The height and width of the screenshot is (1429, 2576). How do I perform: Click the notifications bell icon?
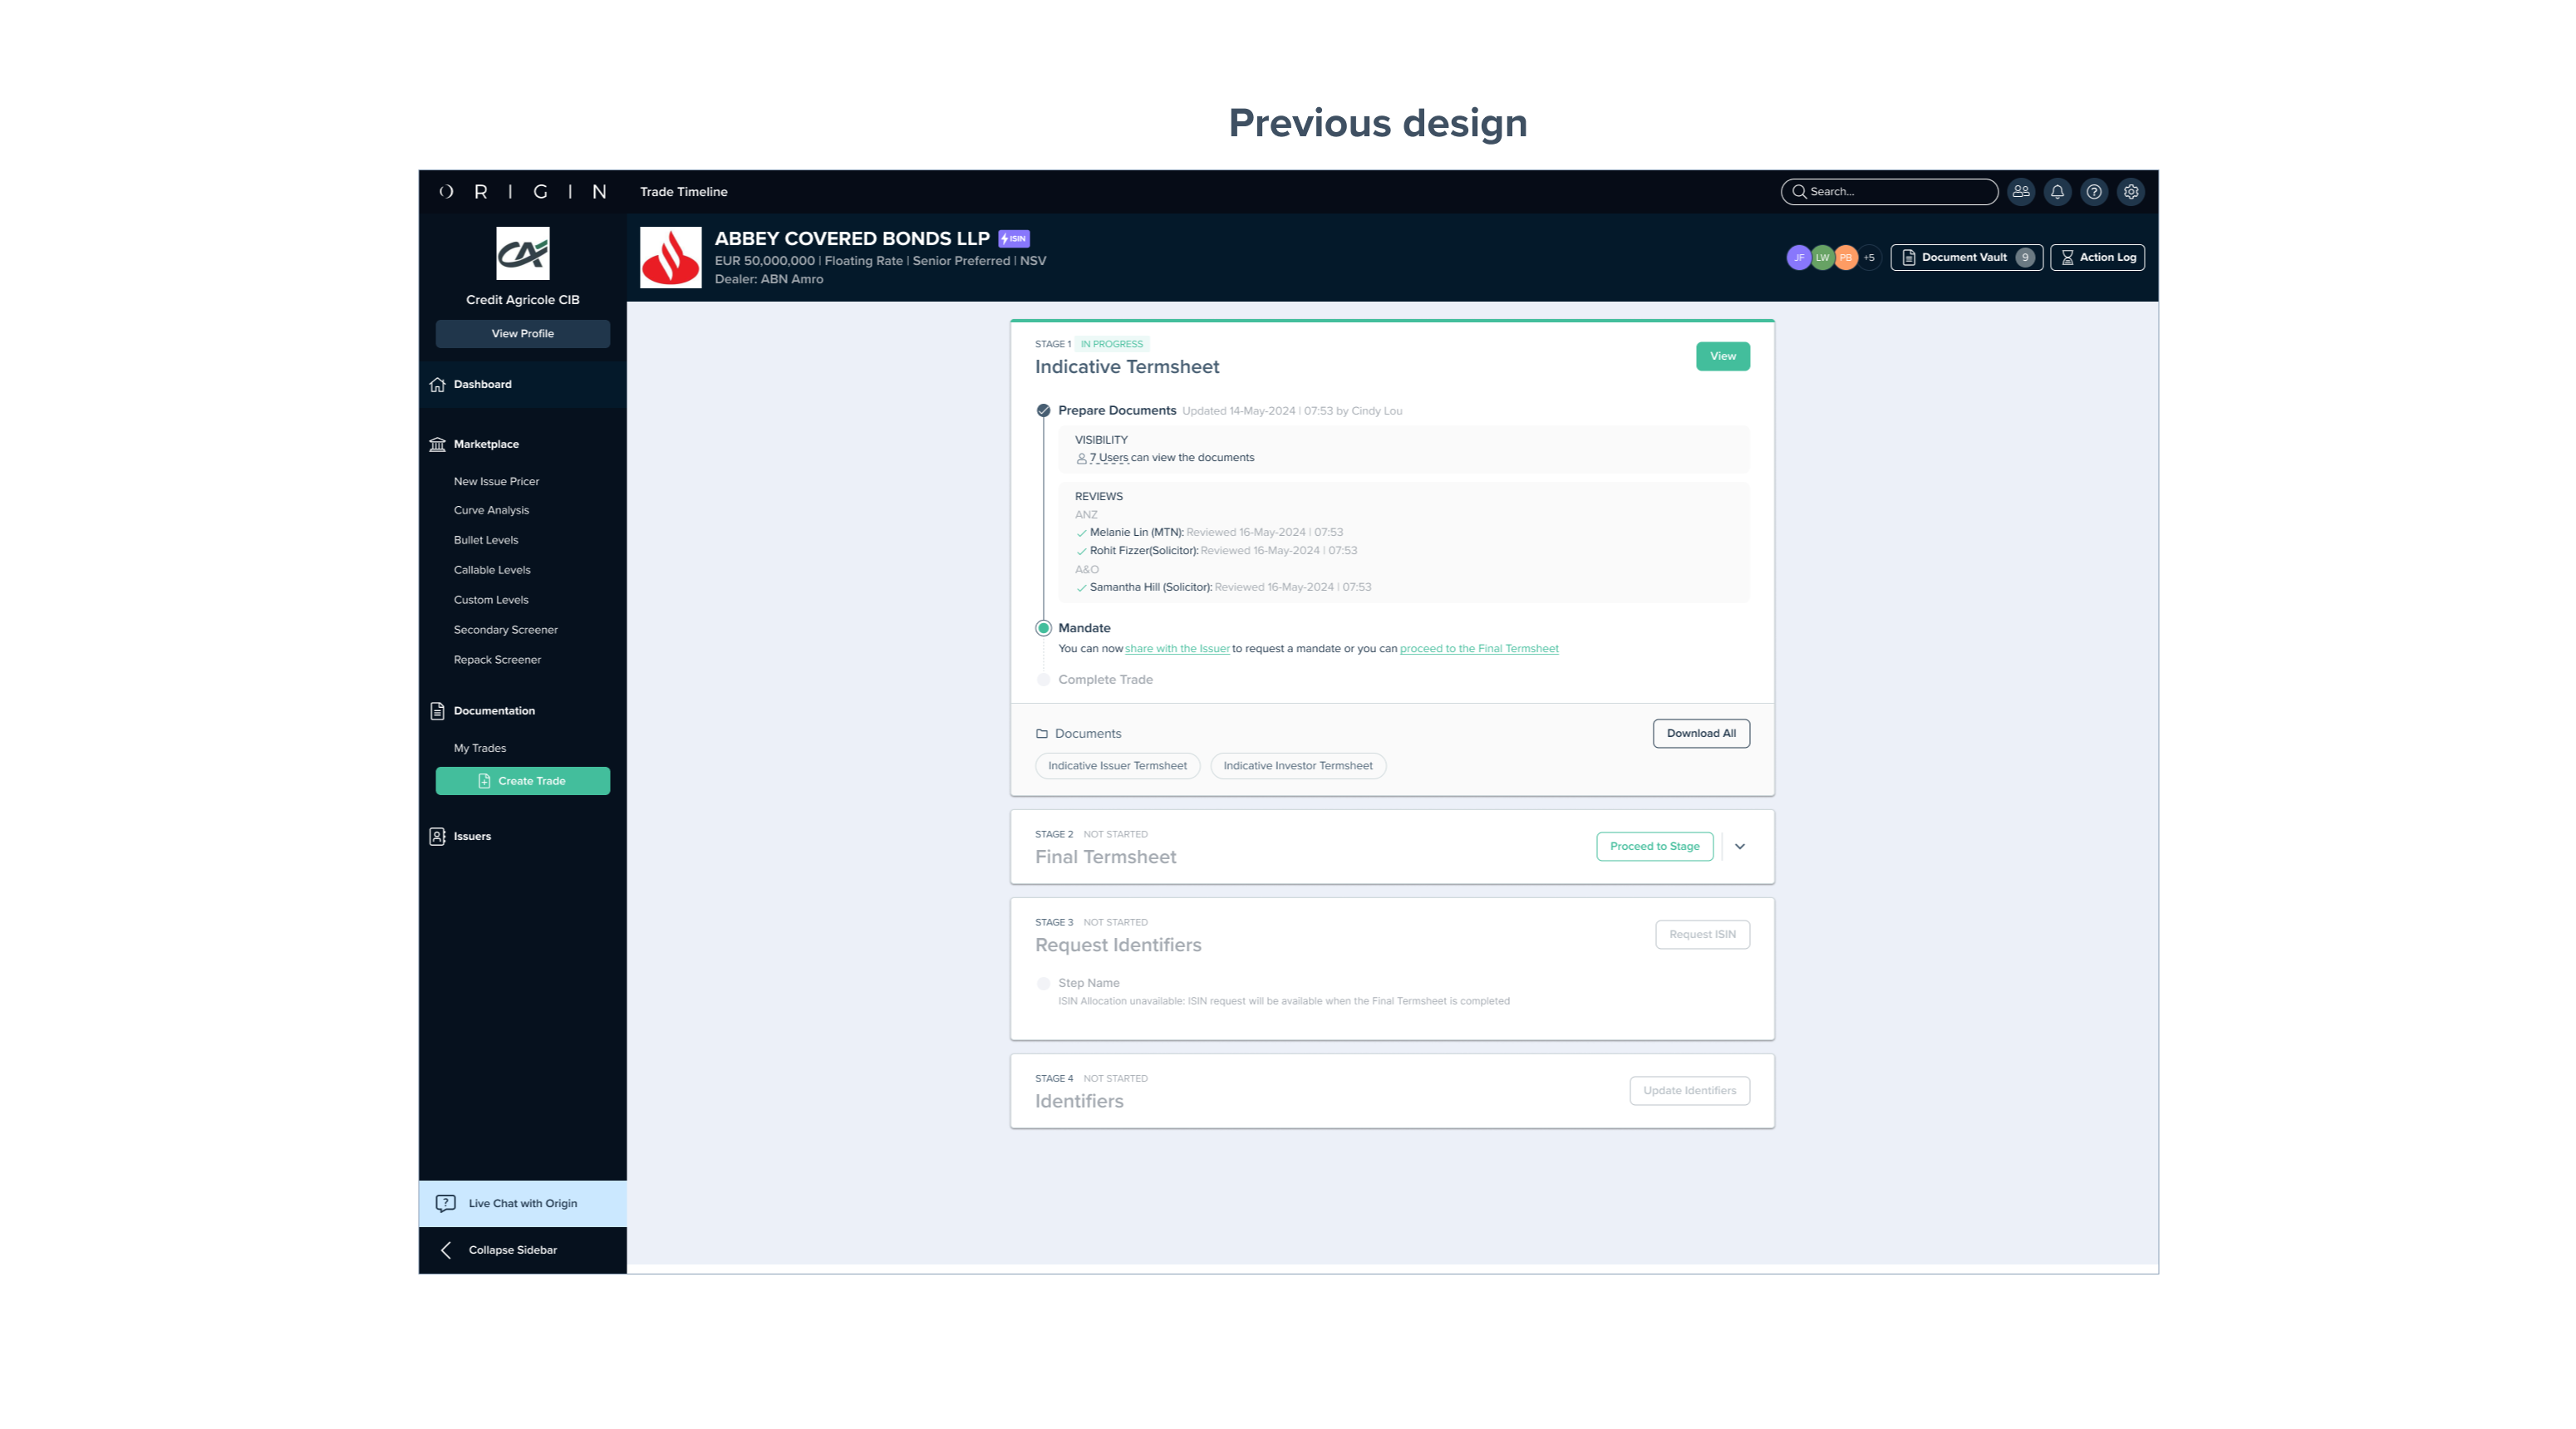click(2057, 192)
